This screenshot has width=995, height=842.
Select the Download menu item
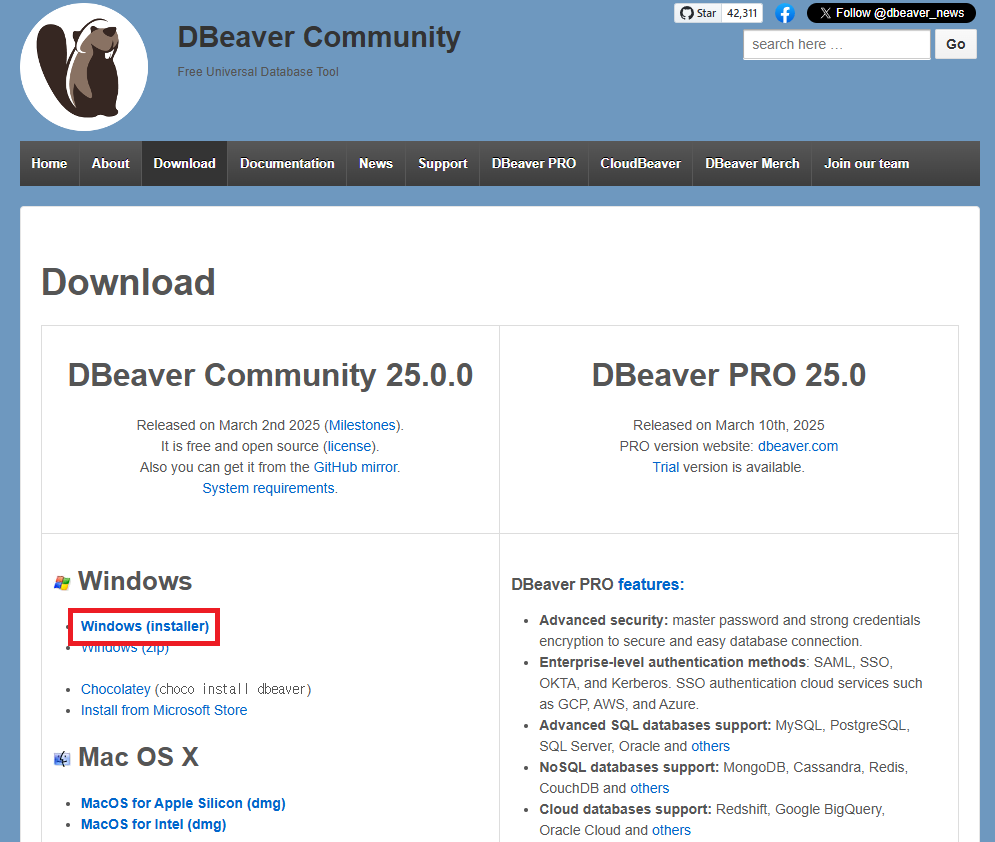point(185,164)
